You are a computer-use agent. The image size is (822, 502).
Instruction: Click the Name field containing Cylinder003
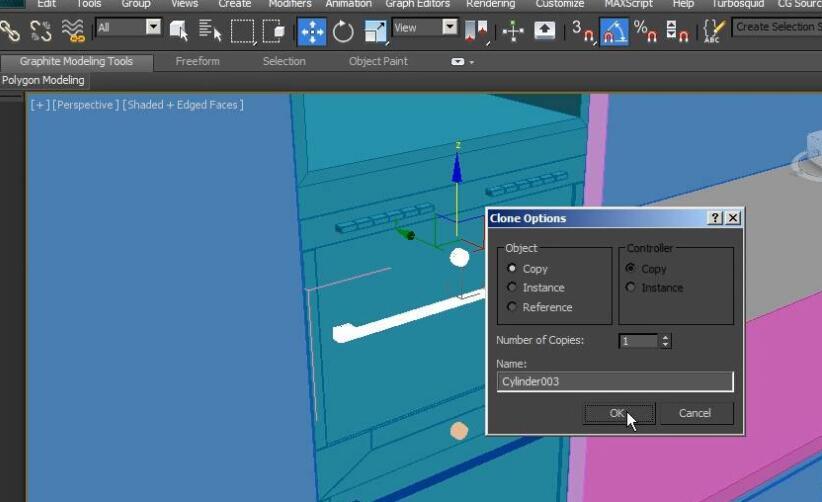point(614,381)
